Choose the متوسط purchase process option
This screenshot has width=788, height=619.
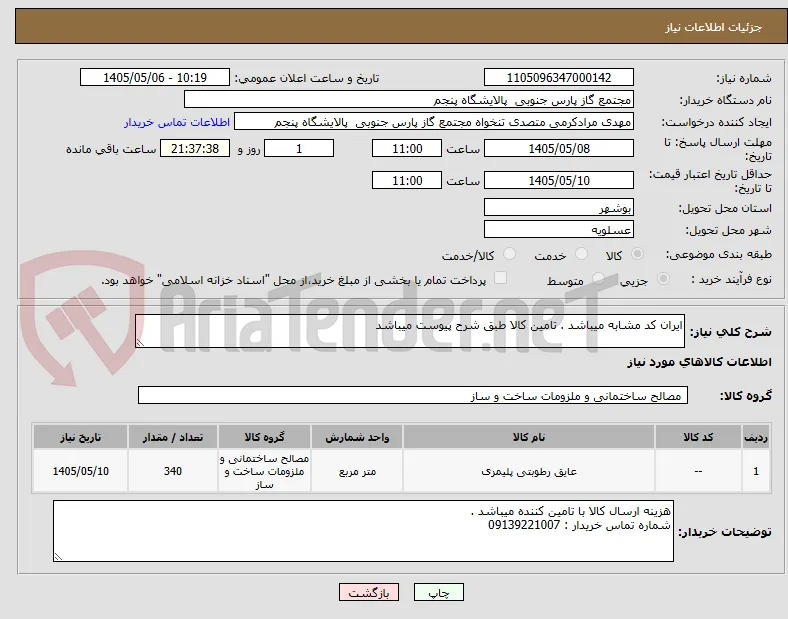coord(598,279)
